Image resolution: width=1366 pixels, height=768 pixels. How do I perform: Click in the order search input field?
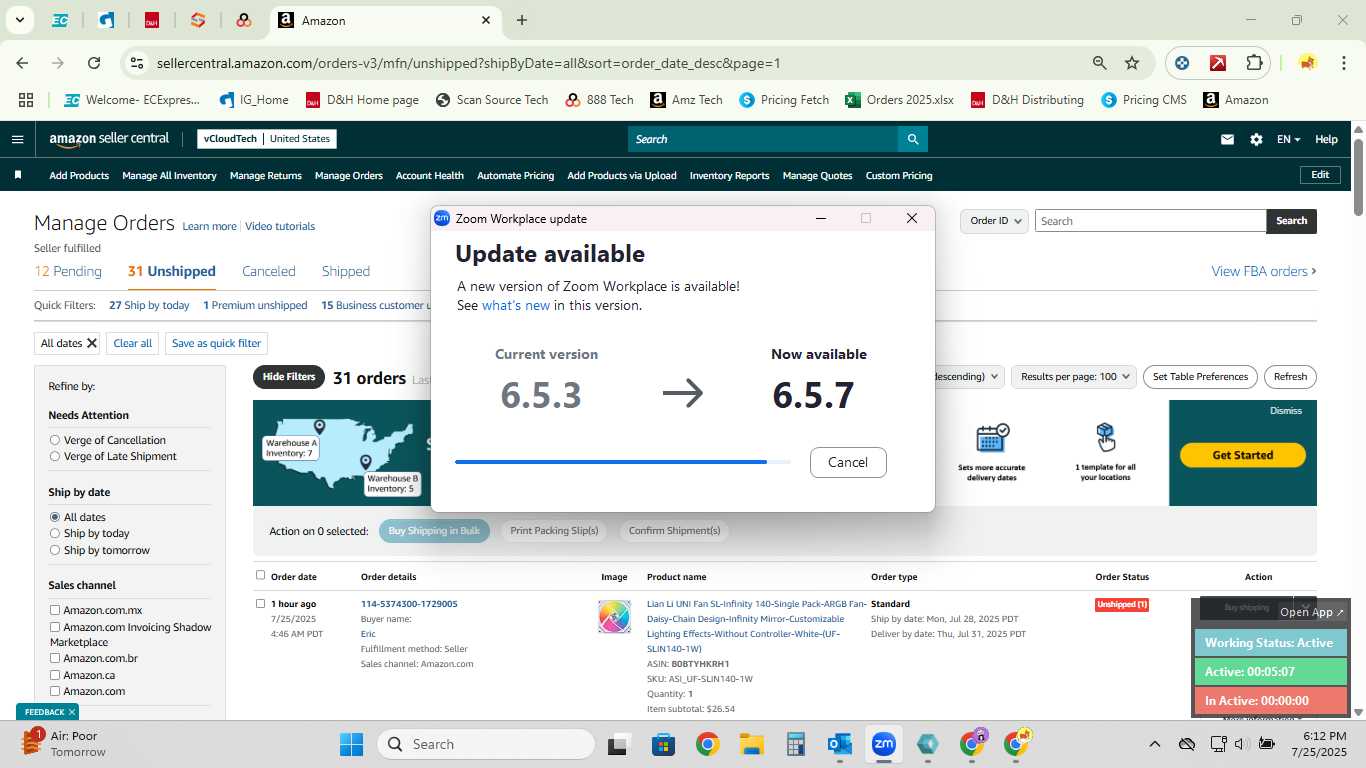(1150, 221)
